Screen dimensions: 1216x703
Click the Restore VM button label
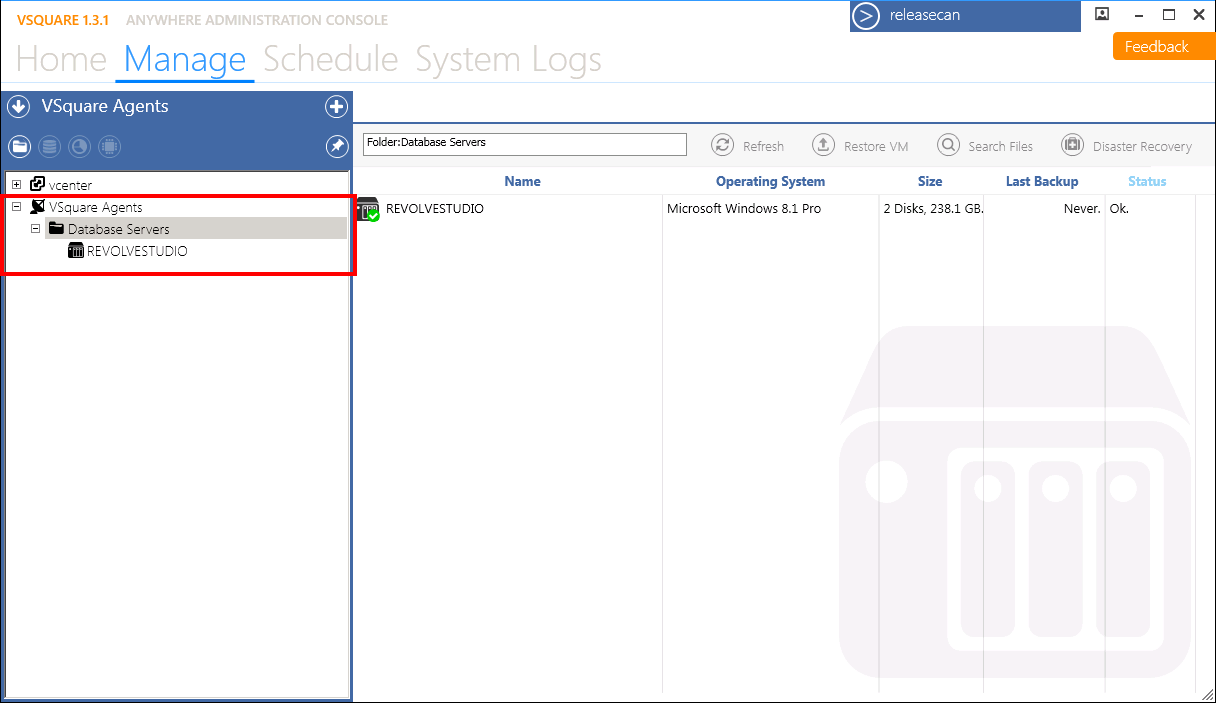876,146
